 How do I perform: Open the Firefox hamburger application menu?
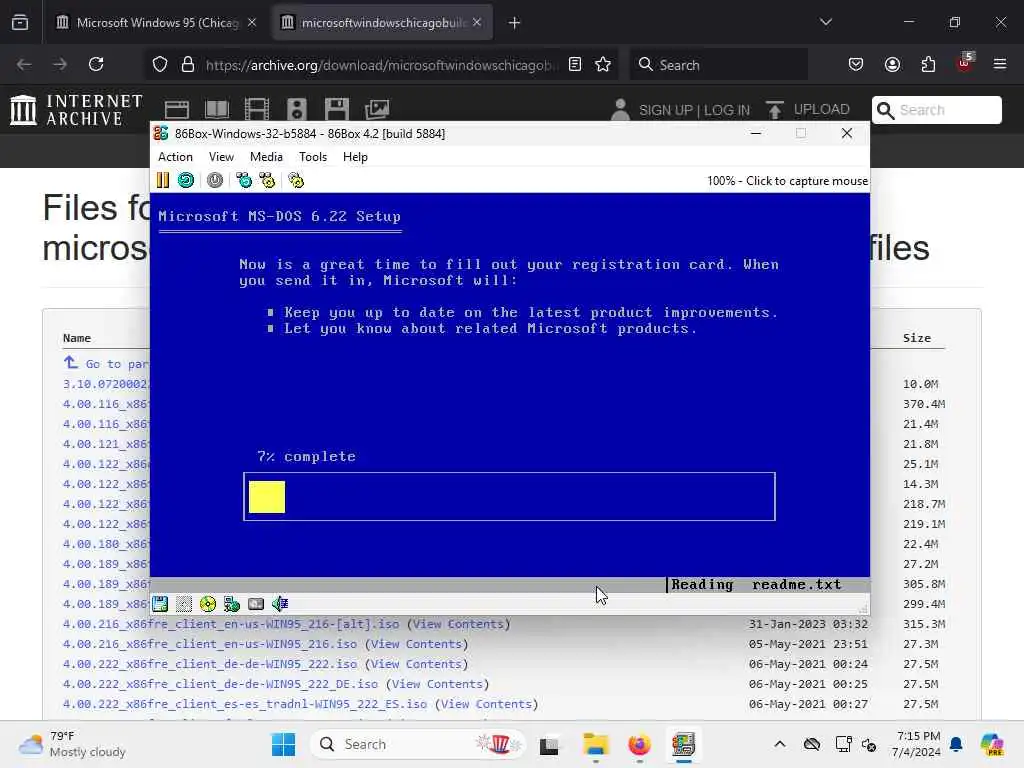[x=1000, y=64]
